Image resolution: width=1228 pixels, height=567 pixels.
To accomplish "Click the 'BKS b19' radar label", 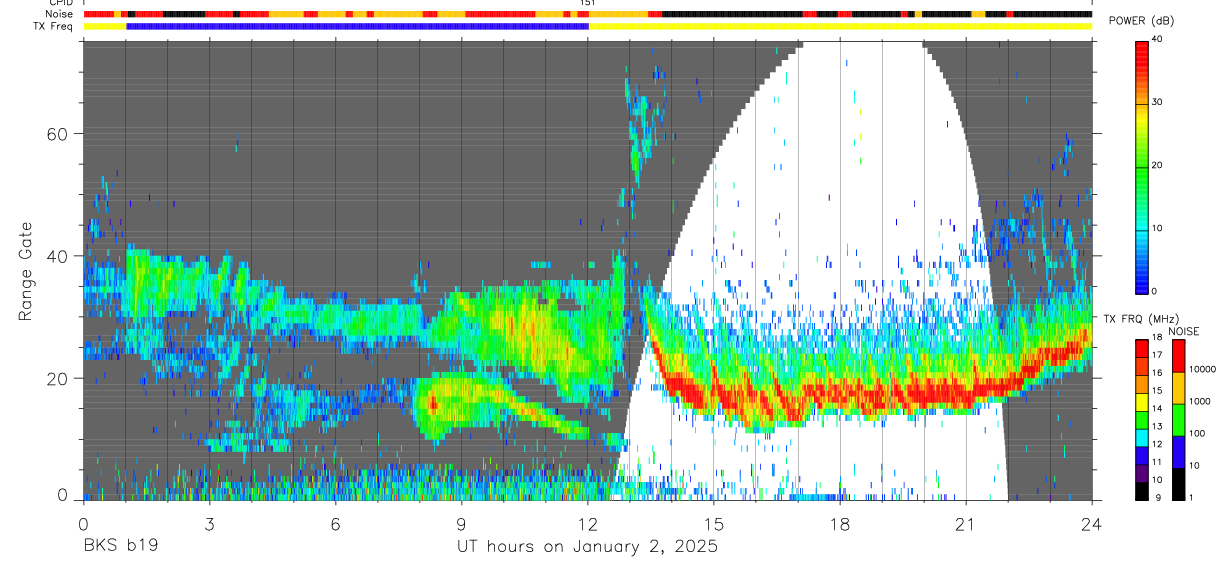I will coord(120,547).
